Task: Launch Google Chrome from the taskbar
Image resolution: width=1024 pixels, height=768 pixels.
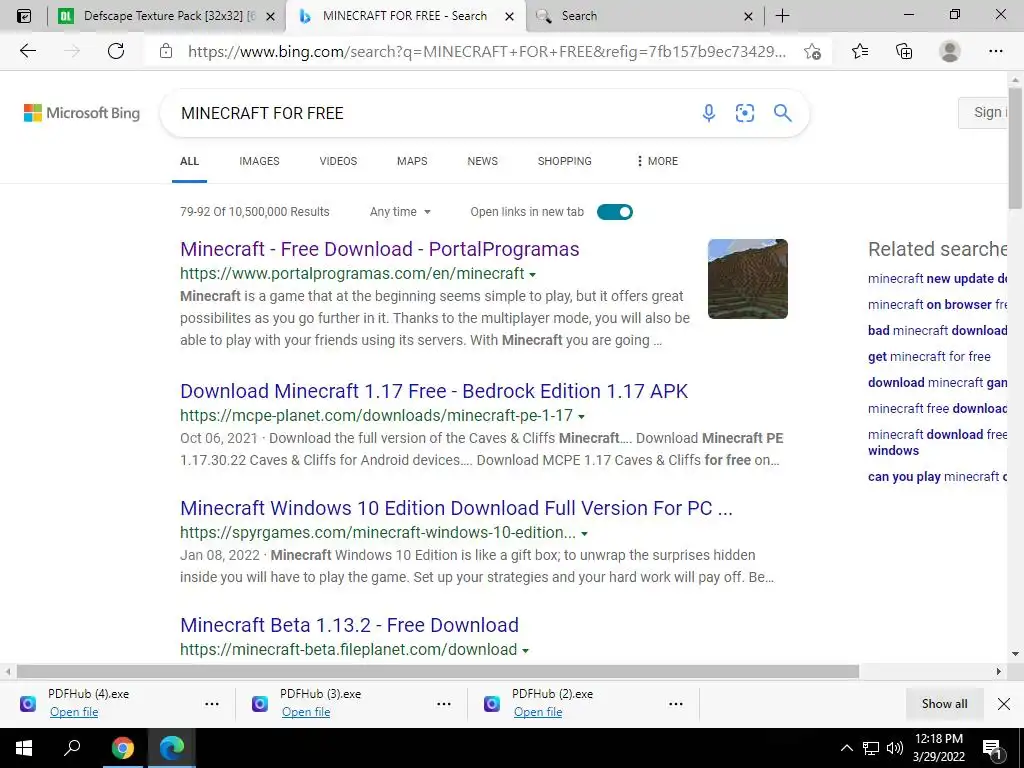Action: (122, 748)
